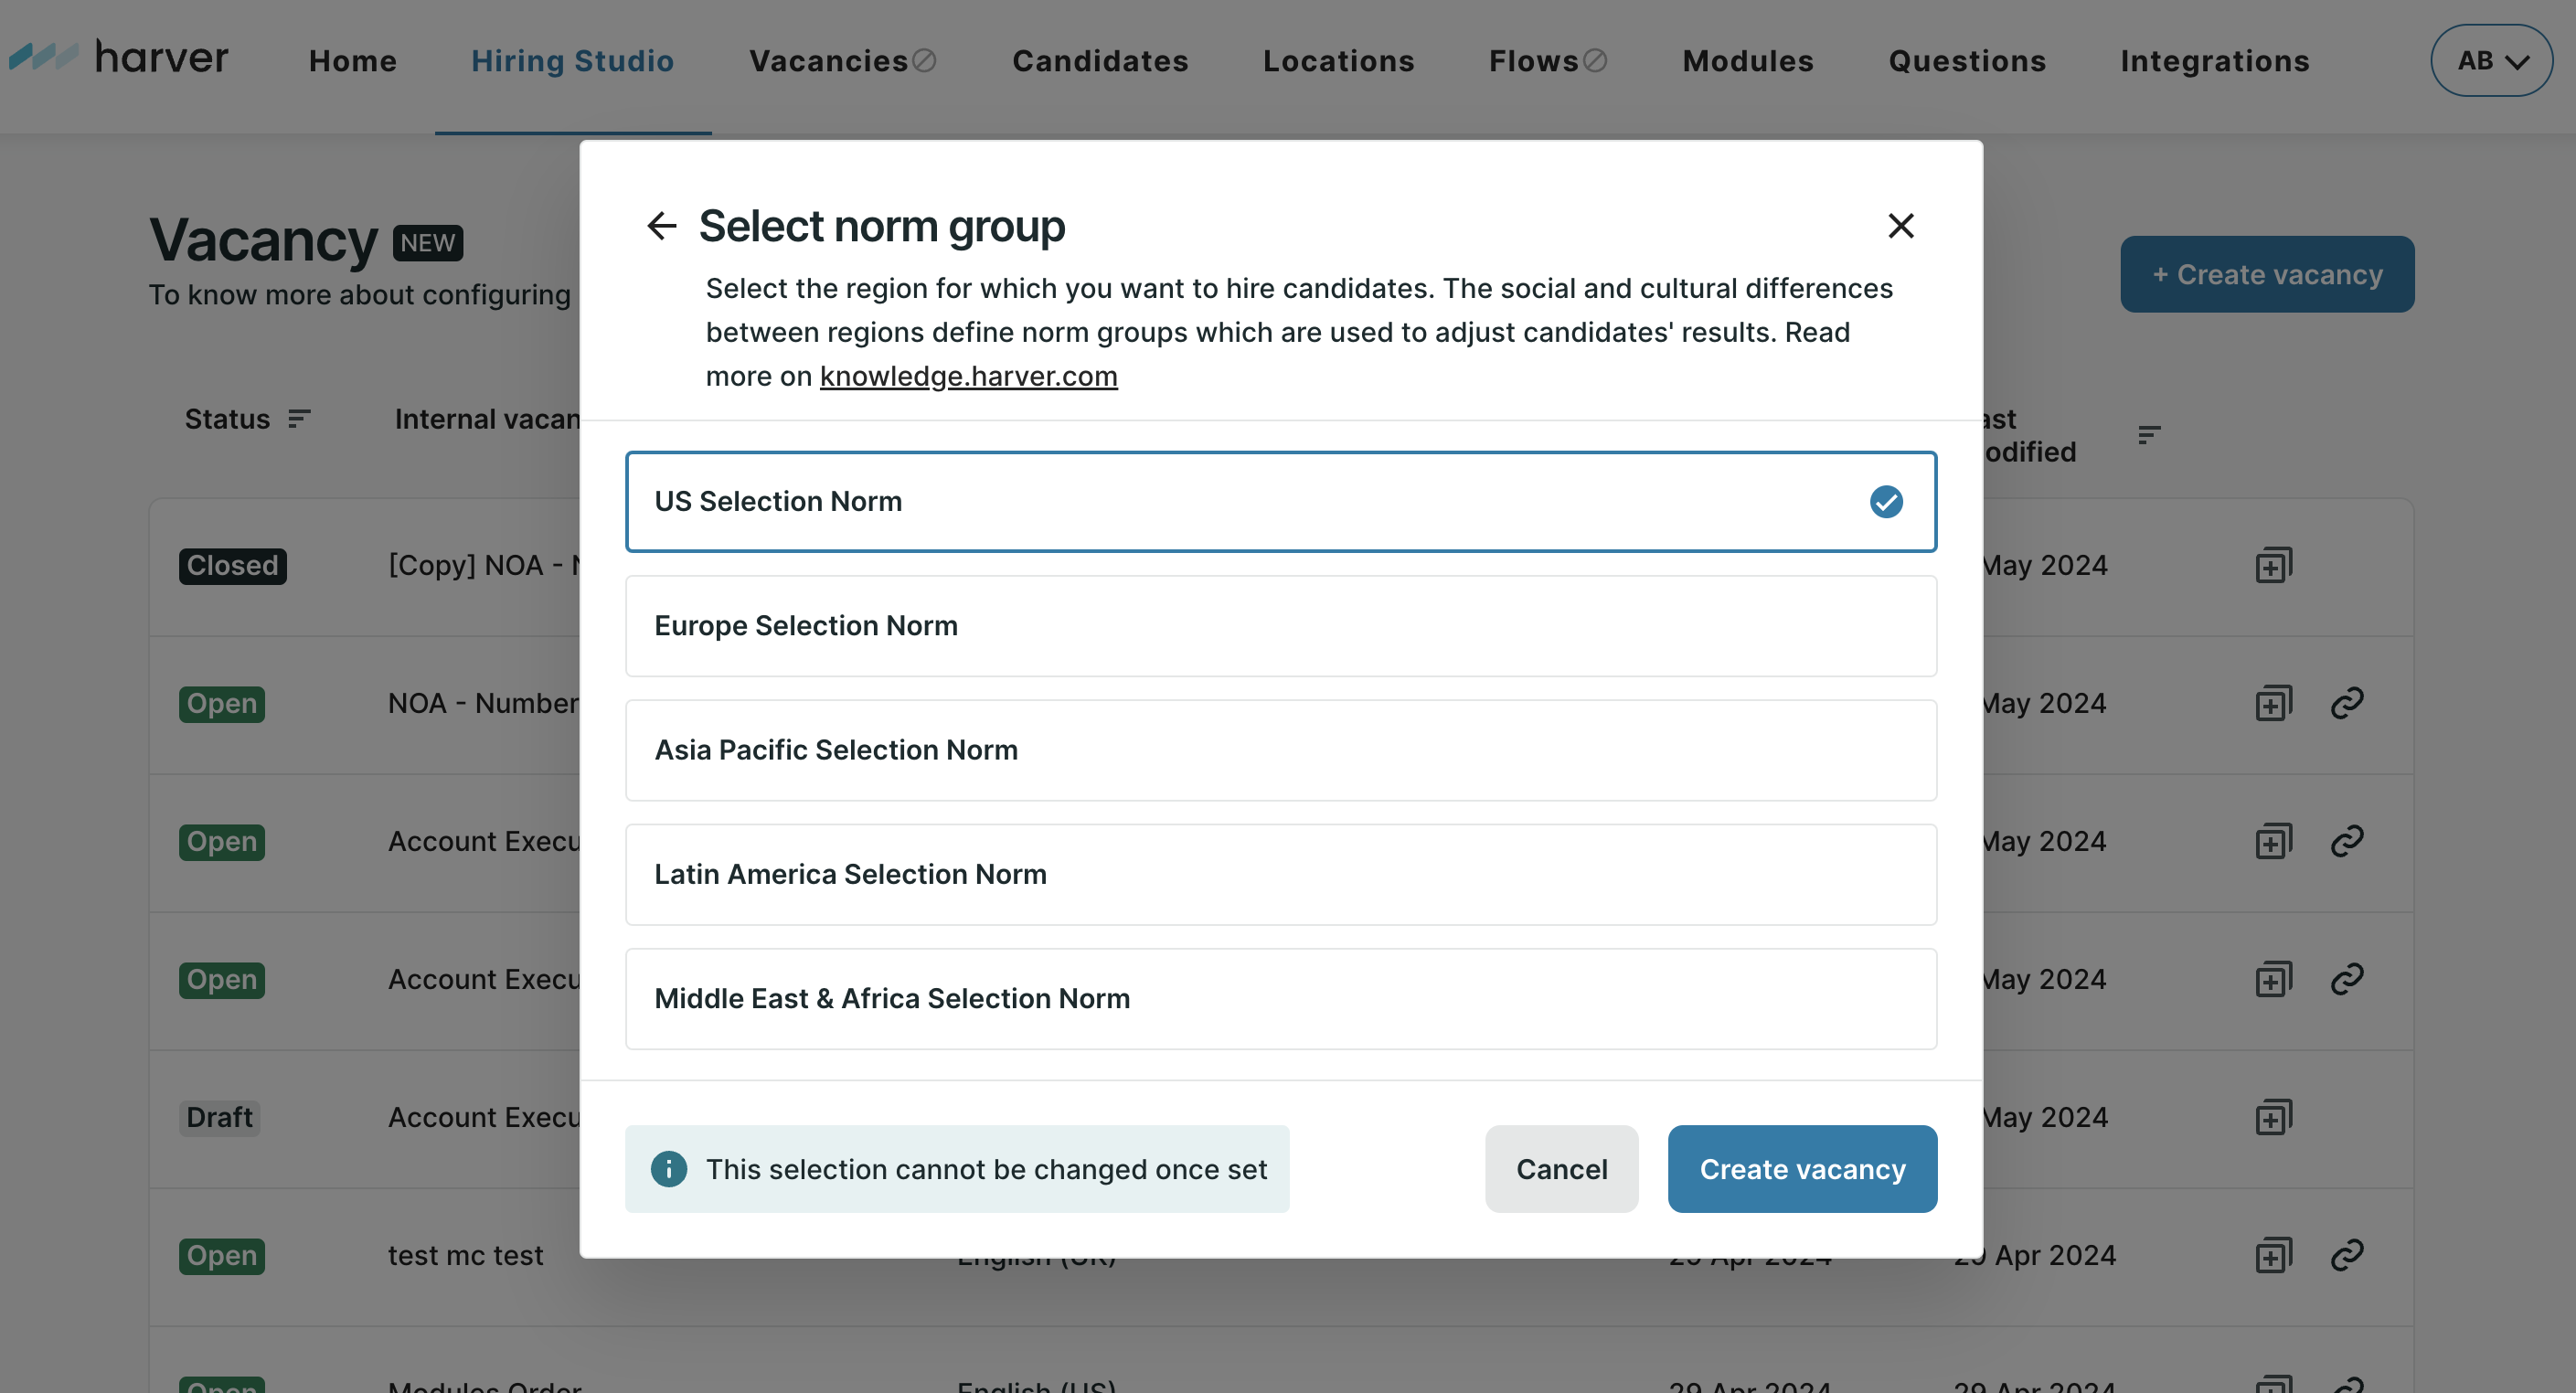Expand the AB user account menu
The image size is (2576, 1393).
coord(2490,61)
